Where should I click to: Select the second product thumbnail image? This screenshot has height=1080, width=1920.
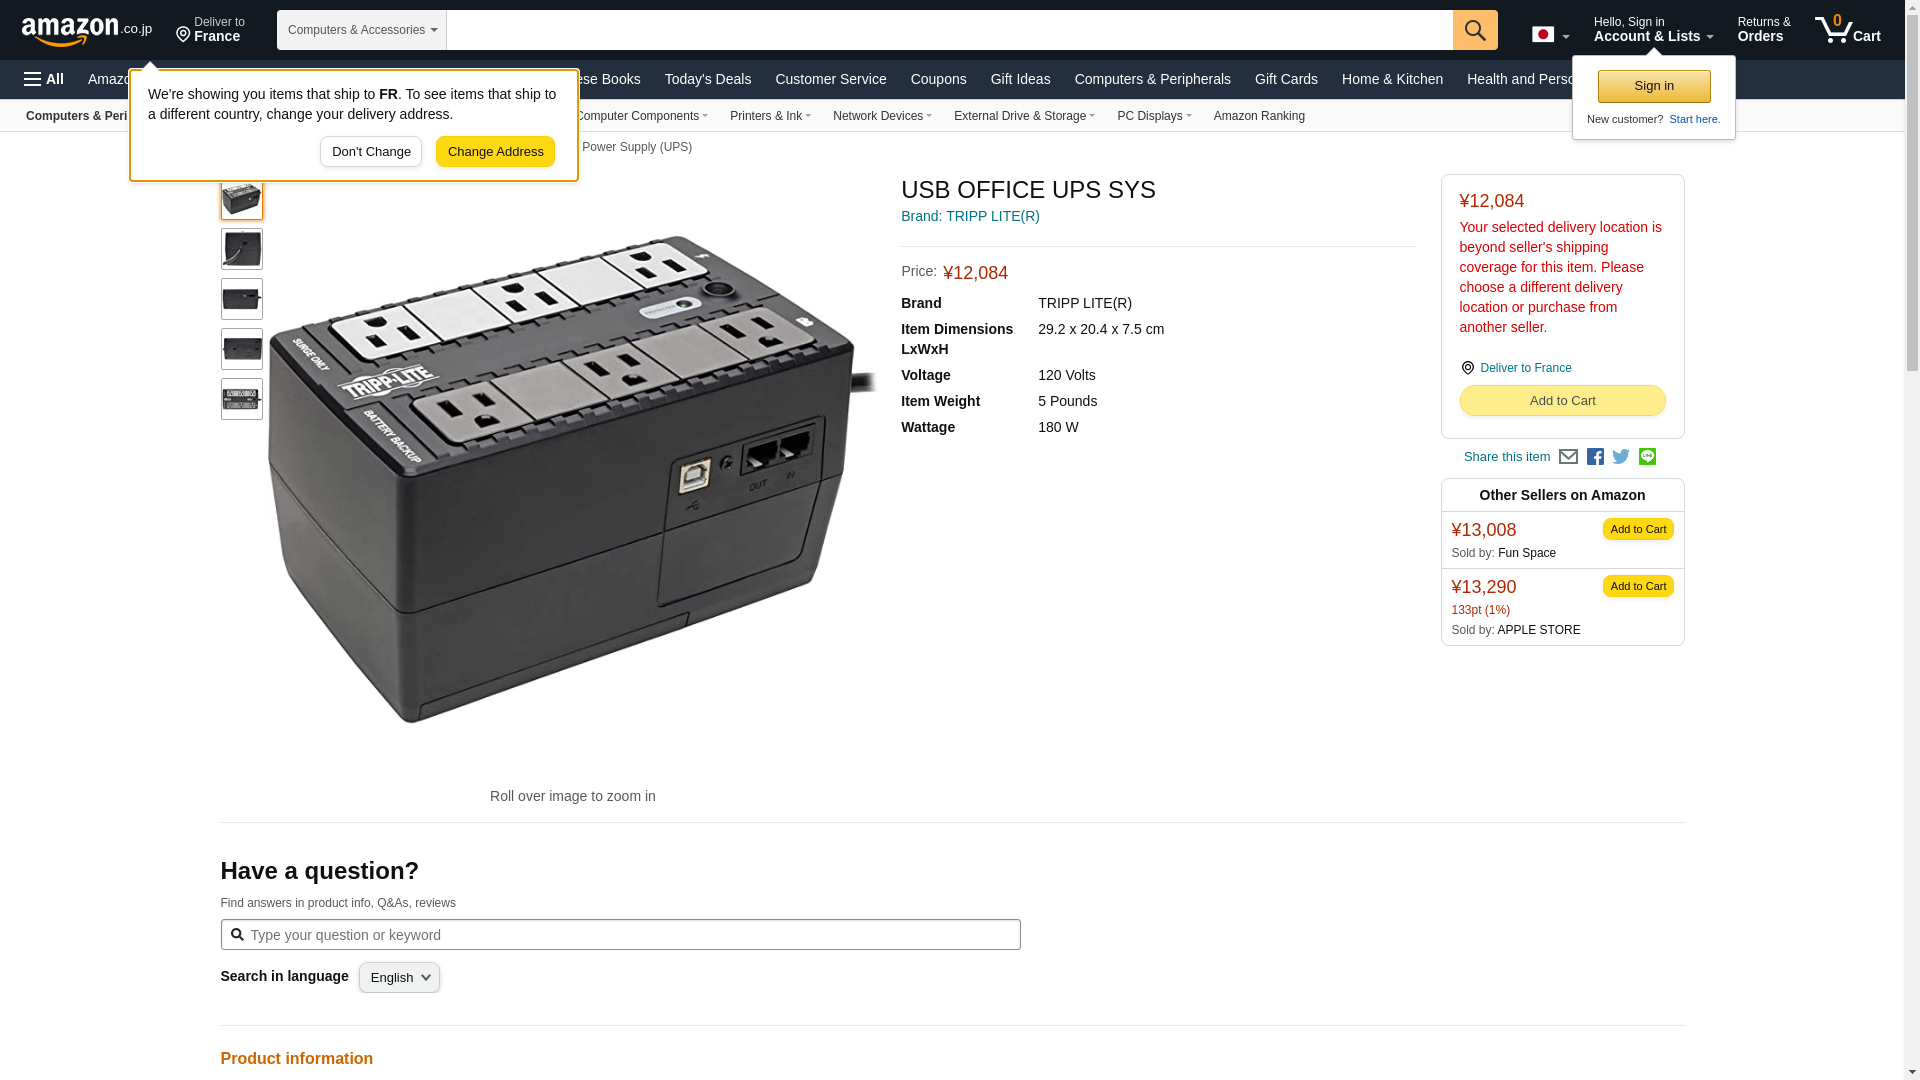coord(242,249)
